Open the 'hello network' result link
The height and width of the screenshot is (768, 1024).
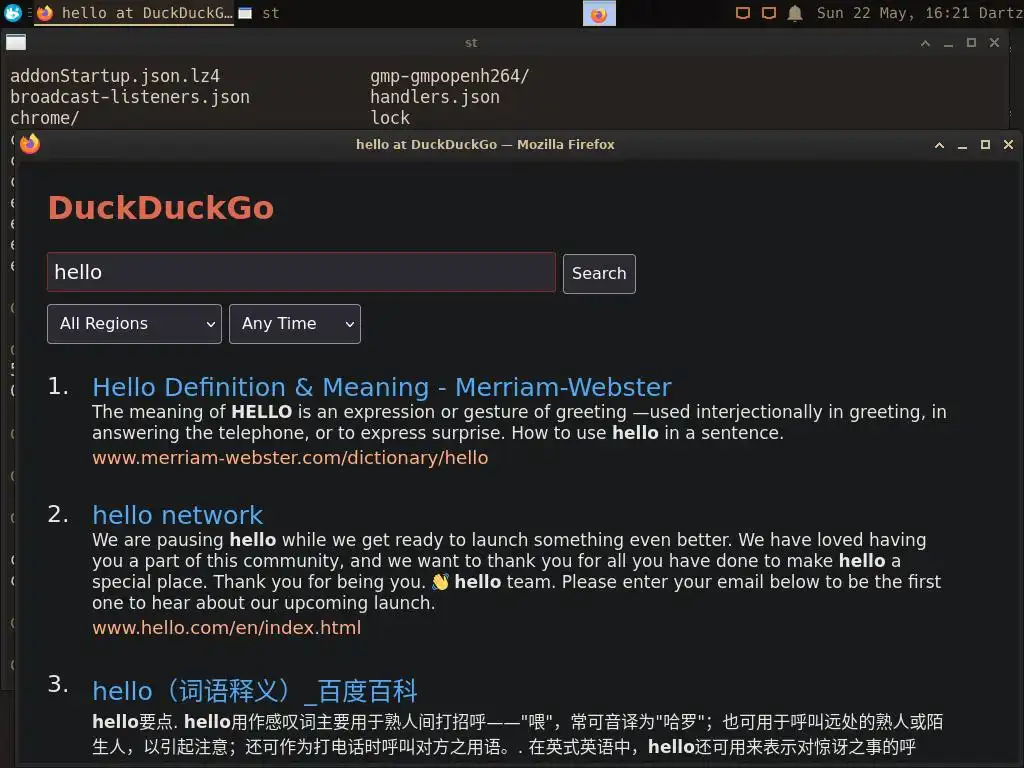pyautogui.click(x=178, y=515)
